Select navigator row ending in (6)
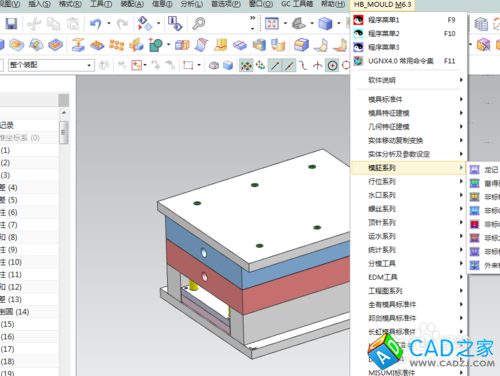 (29, 213)
